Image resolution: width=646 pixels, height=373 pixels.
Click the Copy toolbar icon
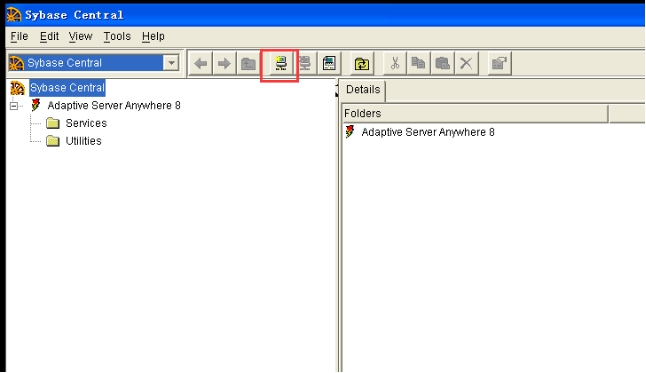pyautogui.click(x=419, y=63)
